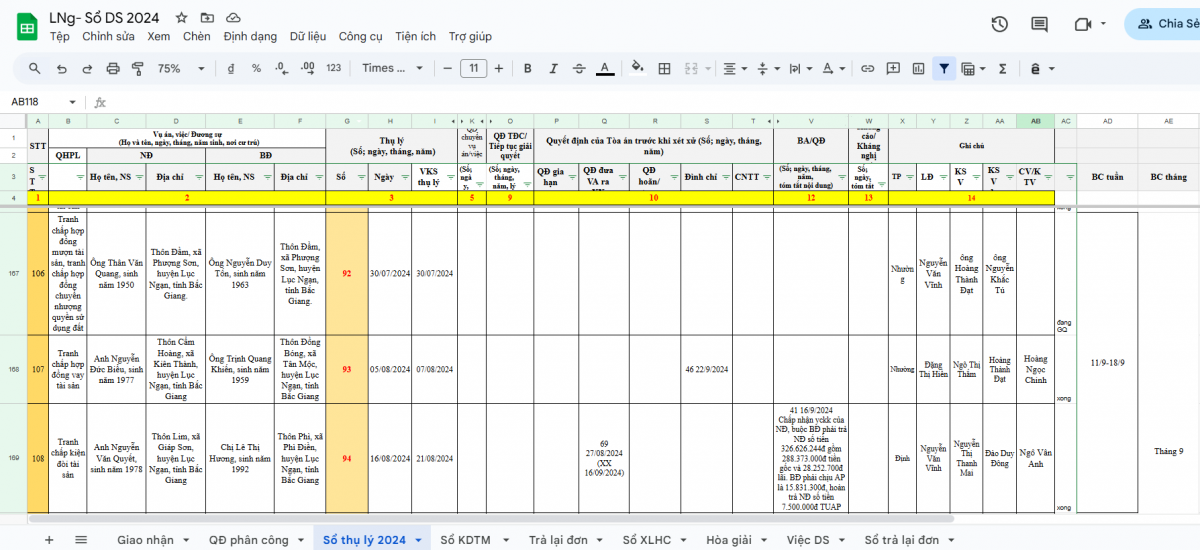
Task: Toggle the active filter button
Action: (x=944, y=68)
